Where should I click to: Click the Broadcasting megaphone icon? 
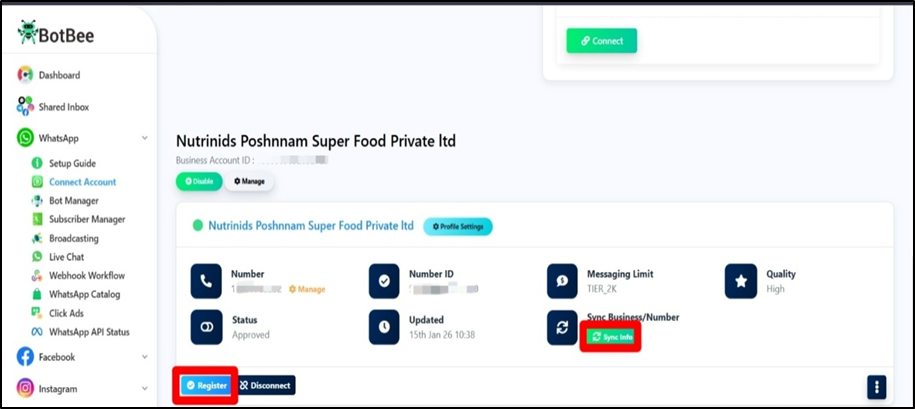pyautogui.click(x=37, y=239)
